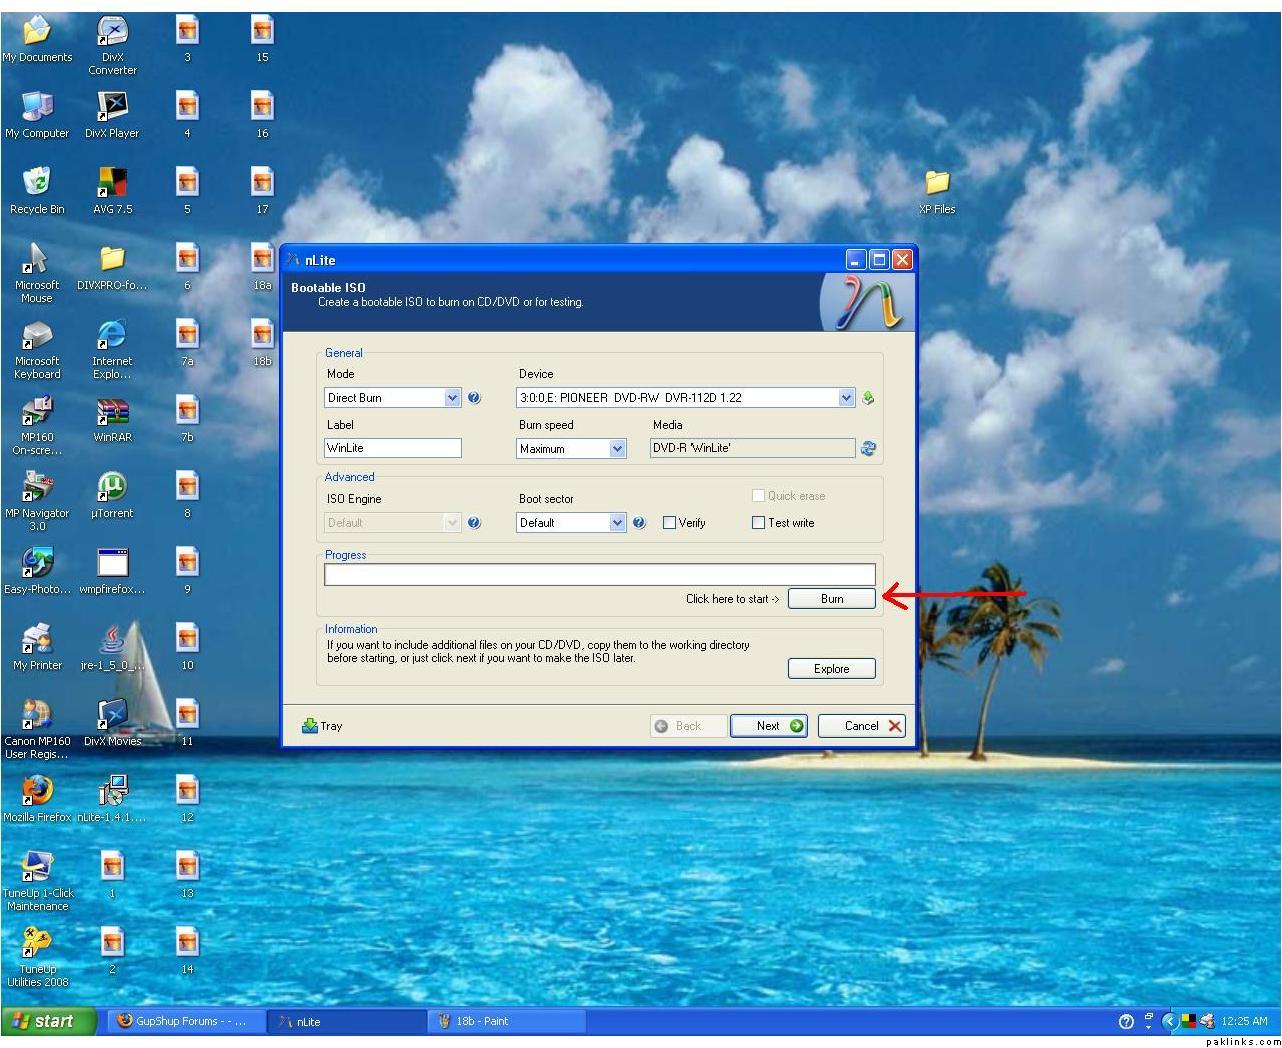Switch to the 18b - Paint taskbar item
This screenshot has width=1282, height=1048.
[x=483, y=1021]
